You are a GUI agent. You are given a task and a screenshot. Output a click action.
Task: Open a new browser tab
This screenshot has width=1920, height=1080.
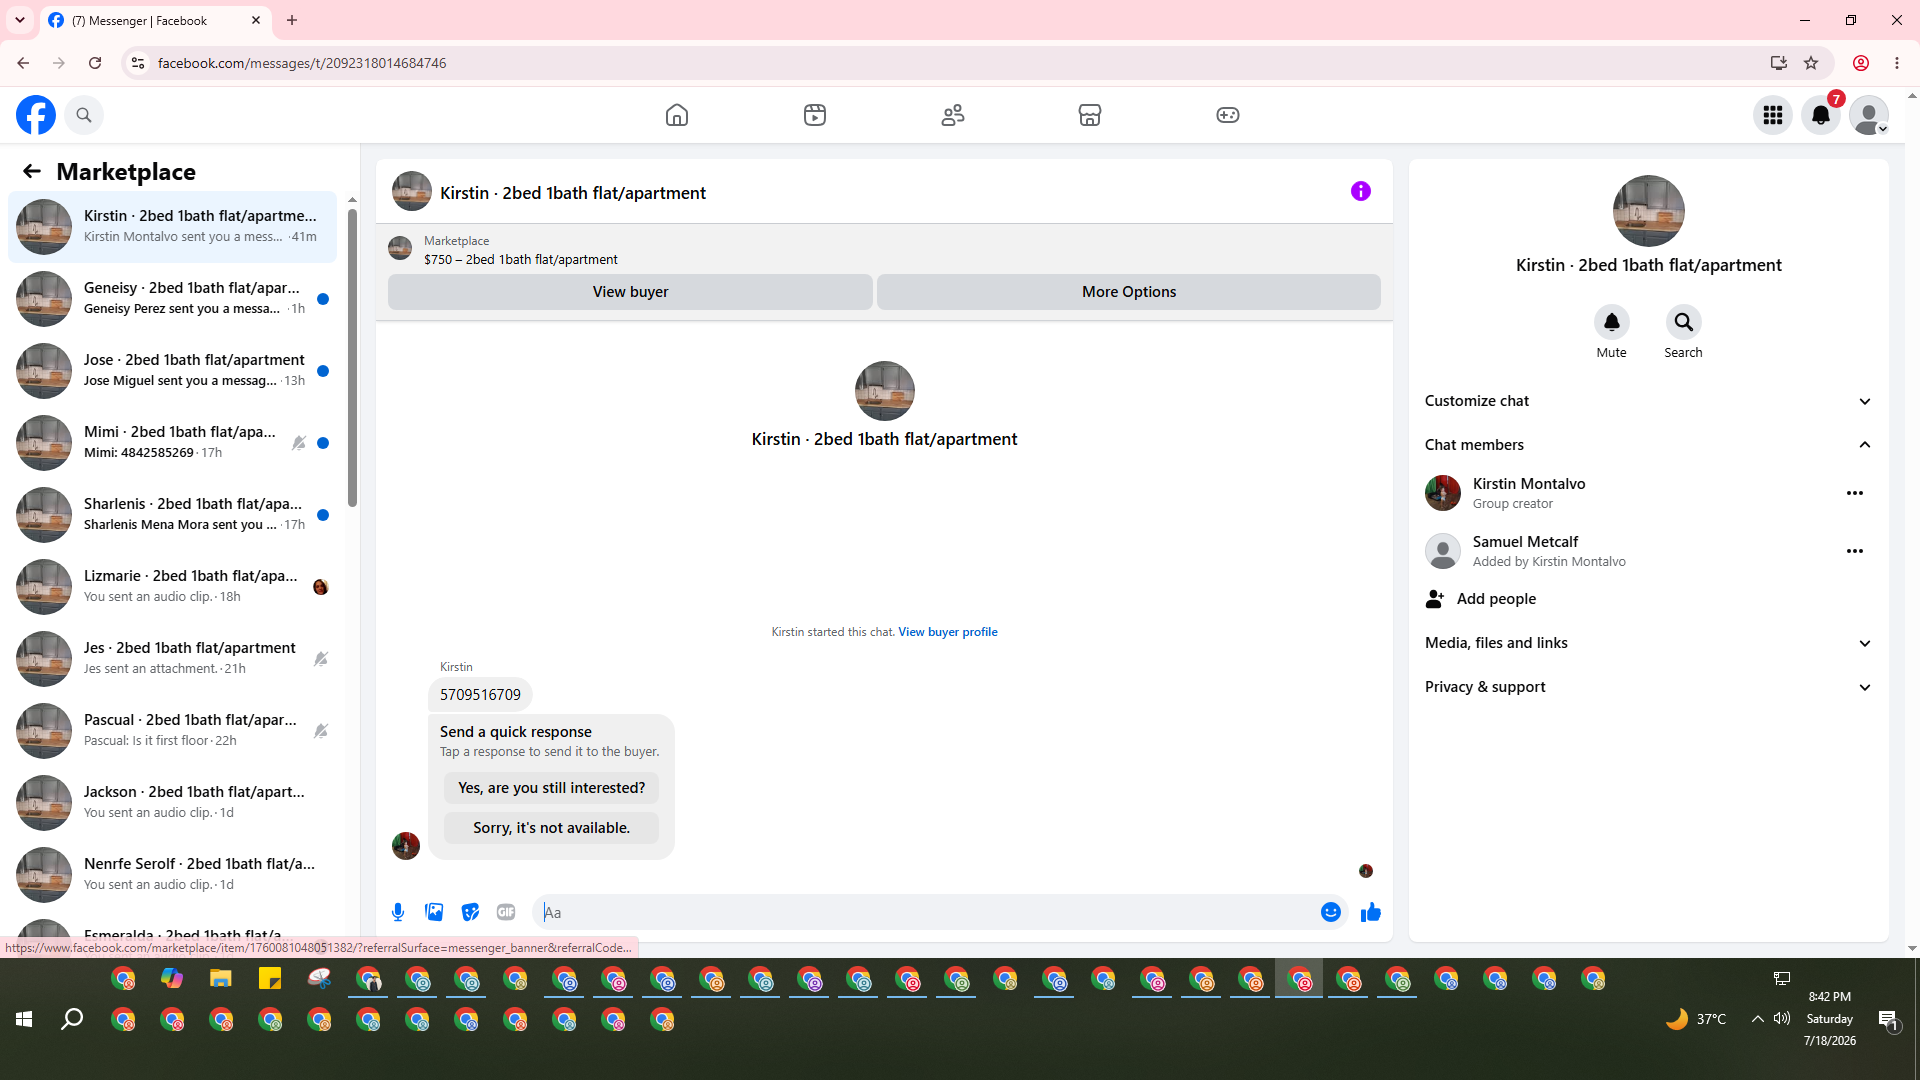(x=292, y=20)
